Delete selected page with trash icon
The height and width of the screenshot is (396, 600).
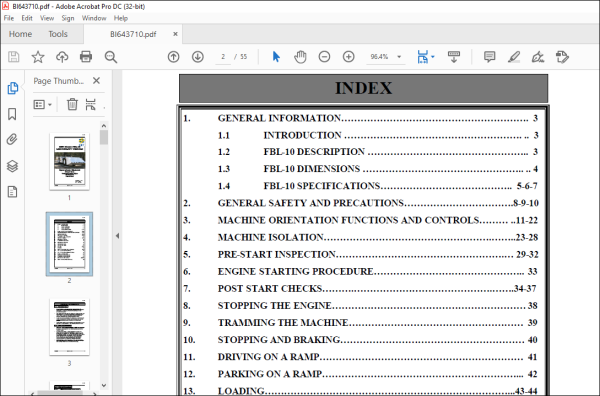click(72, 104)
